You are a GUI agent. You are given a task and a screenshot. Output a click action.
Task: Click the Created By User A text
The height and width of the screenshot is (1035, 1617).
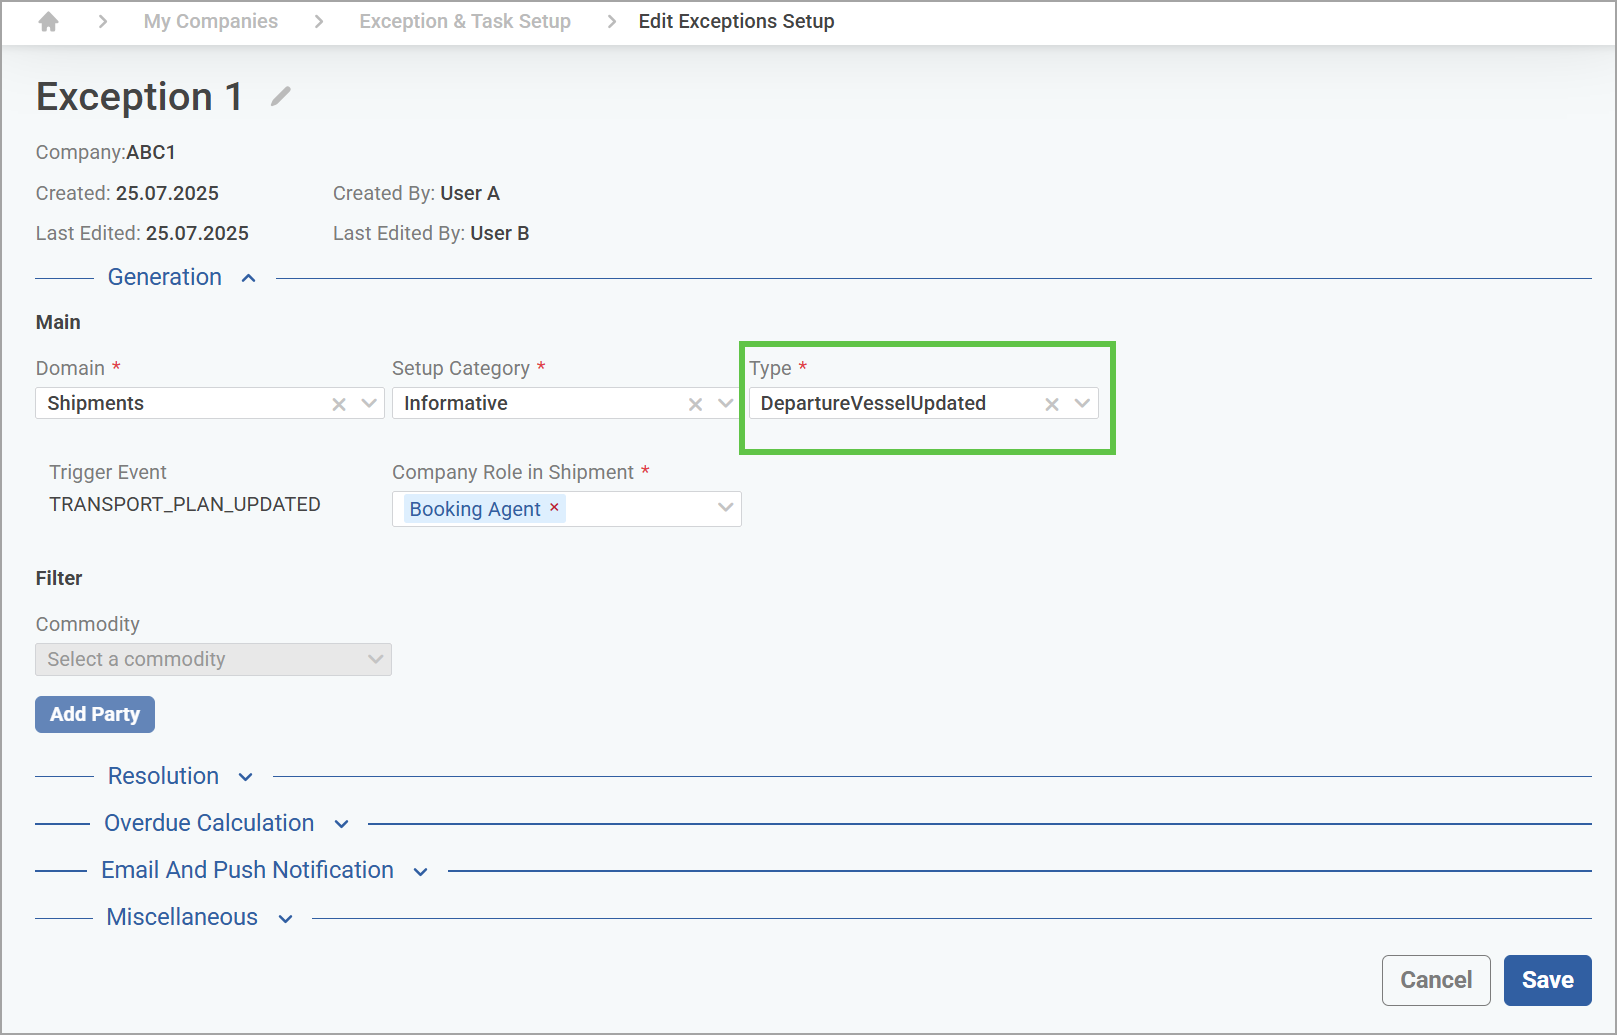(x=416, y=193)
